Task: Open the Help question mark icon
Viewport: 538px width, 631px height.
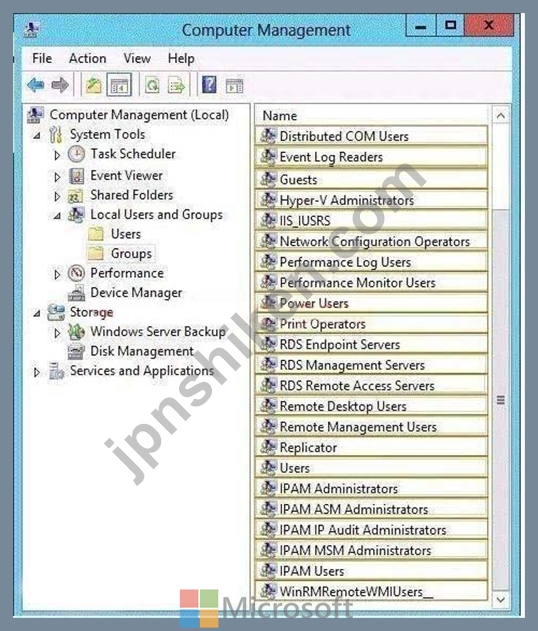Action: (x=209, y=85)
